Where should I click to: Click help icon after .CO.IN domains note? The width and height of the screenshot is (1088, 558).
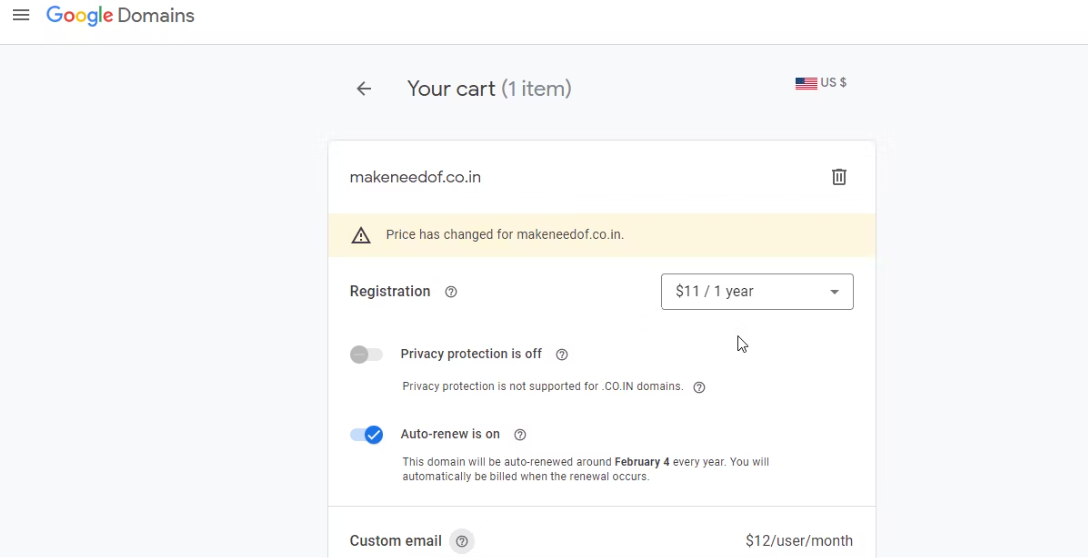(x=699, y=387)
